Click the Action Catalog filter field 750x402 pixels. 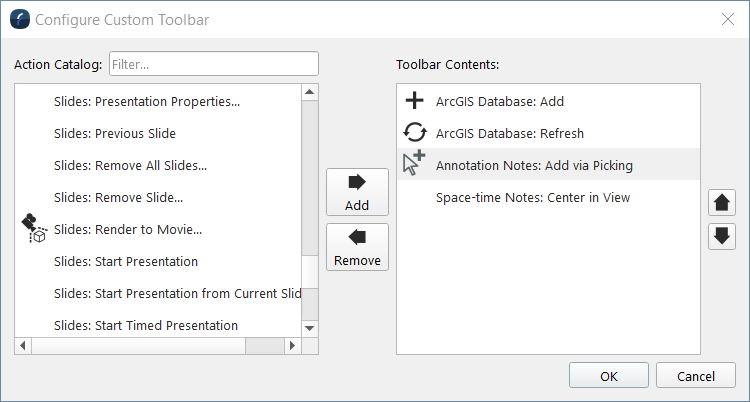pos(213,64)
